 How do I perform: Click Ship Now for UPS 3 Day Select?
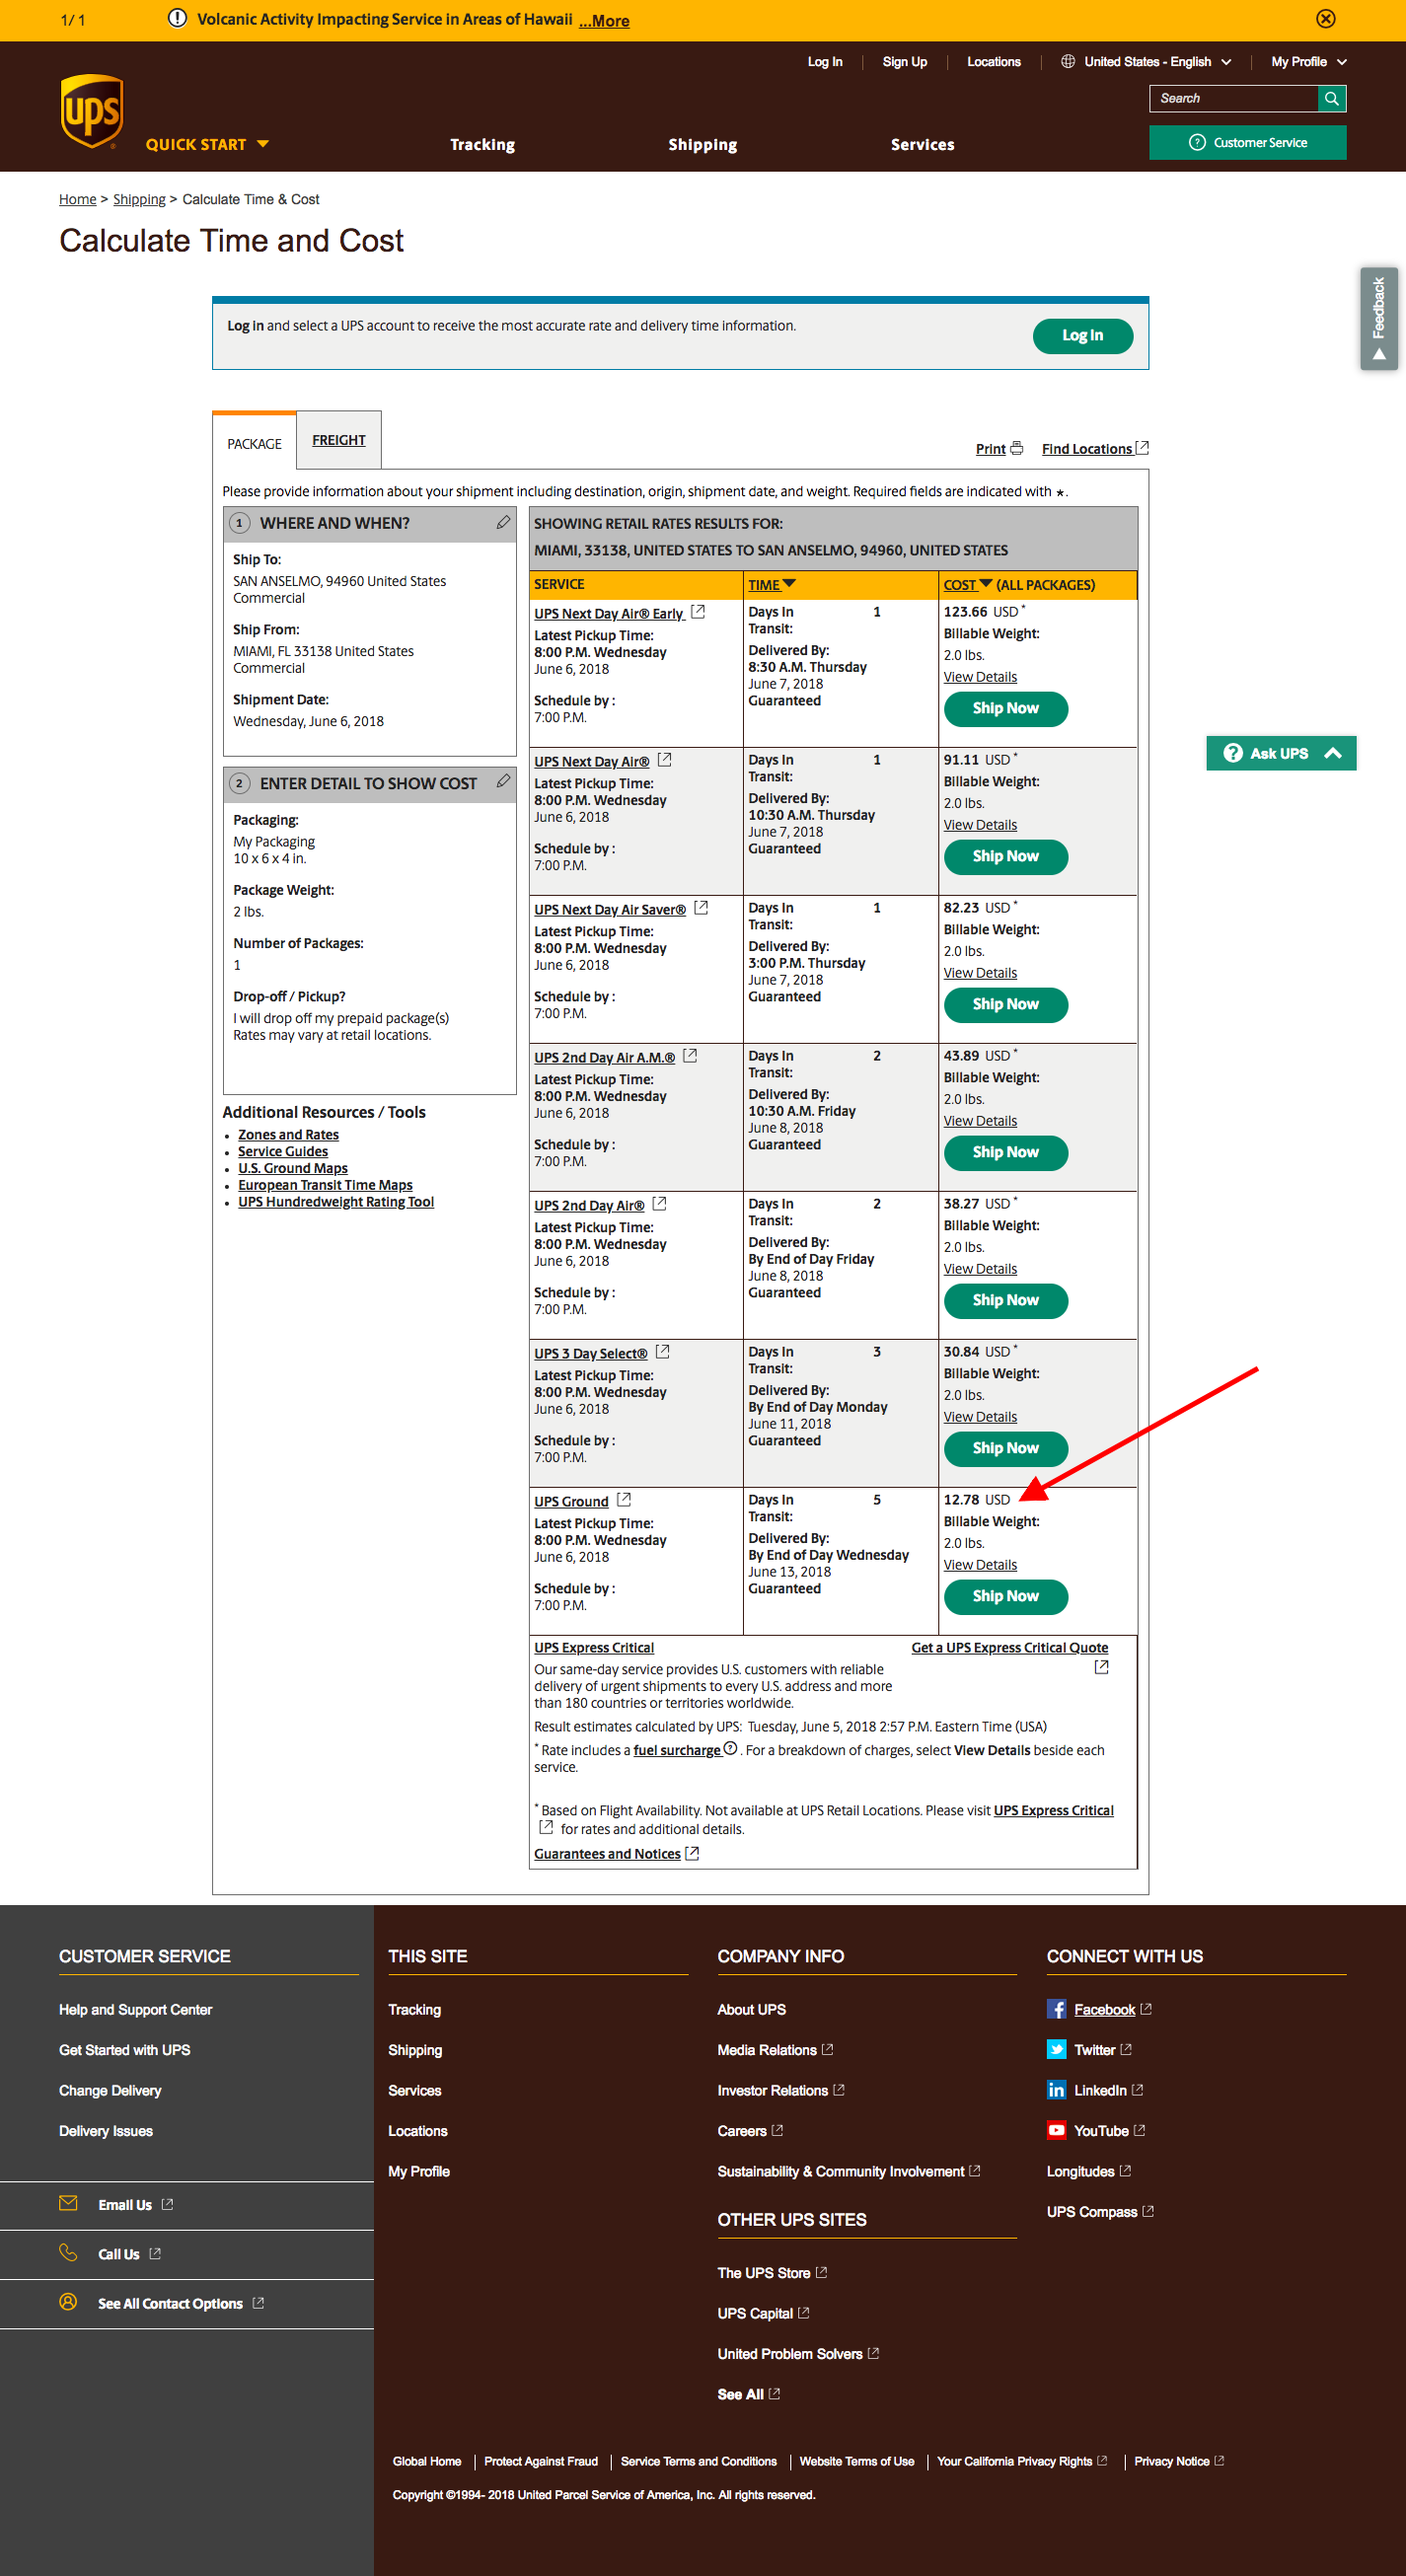[x=1005, y=1448]
